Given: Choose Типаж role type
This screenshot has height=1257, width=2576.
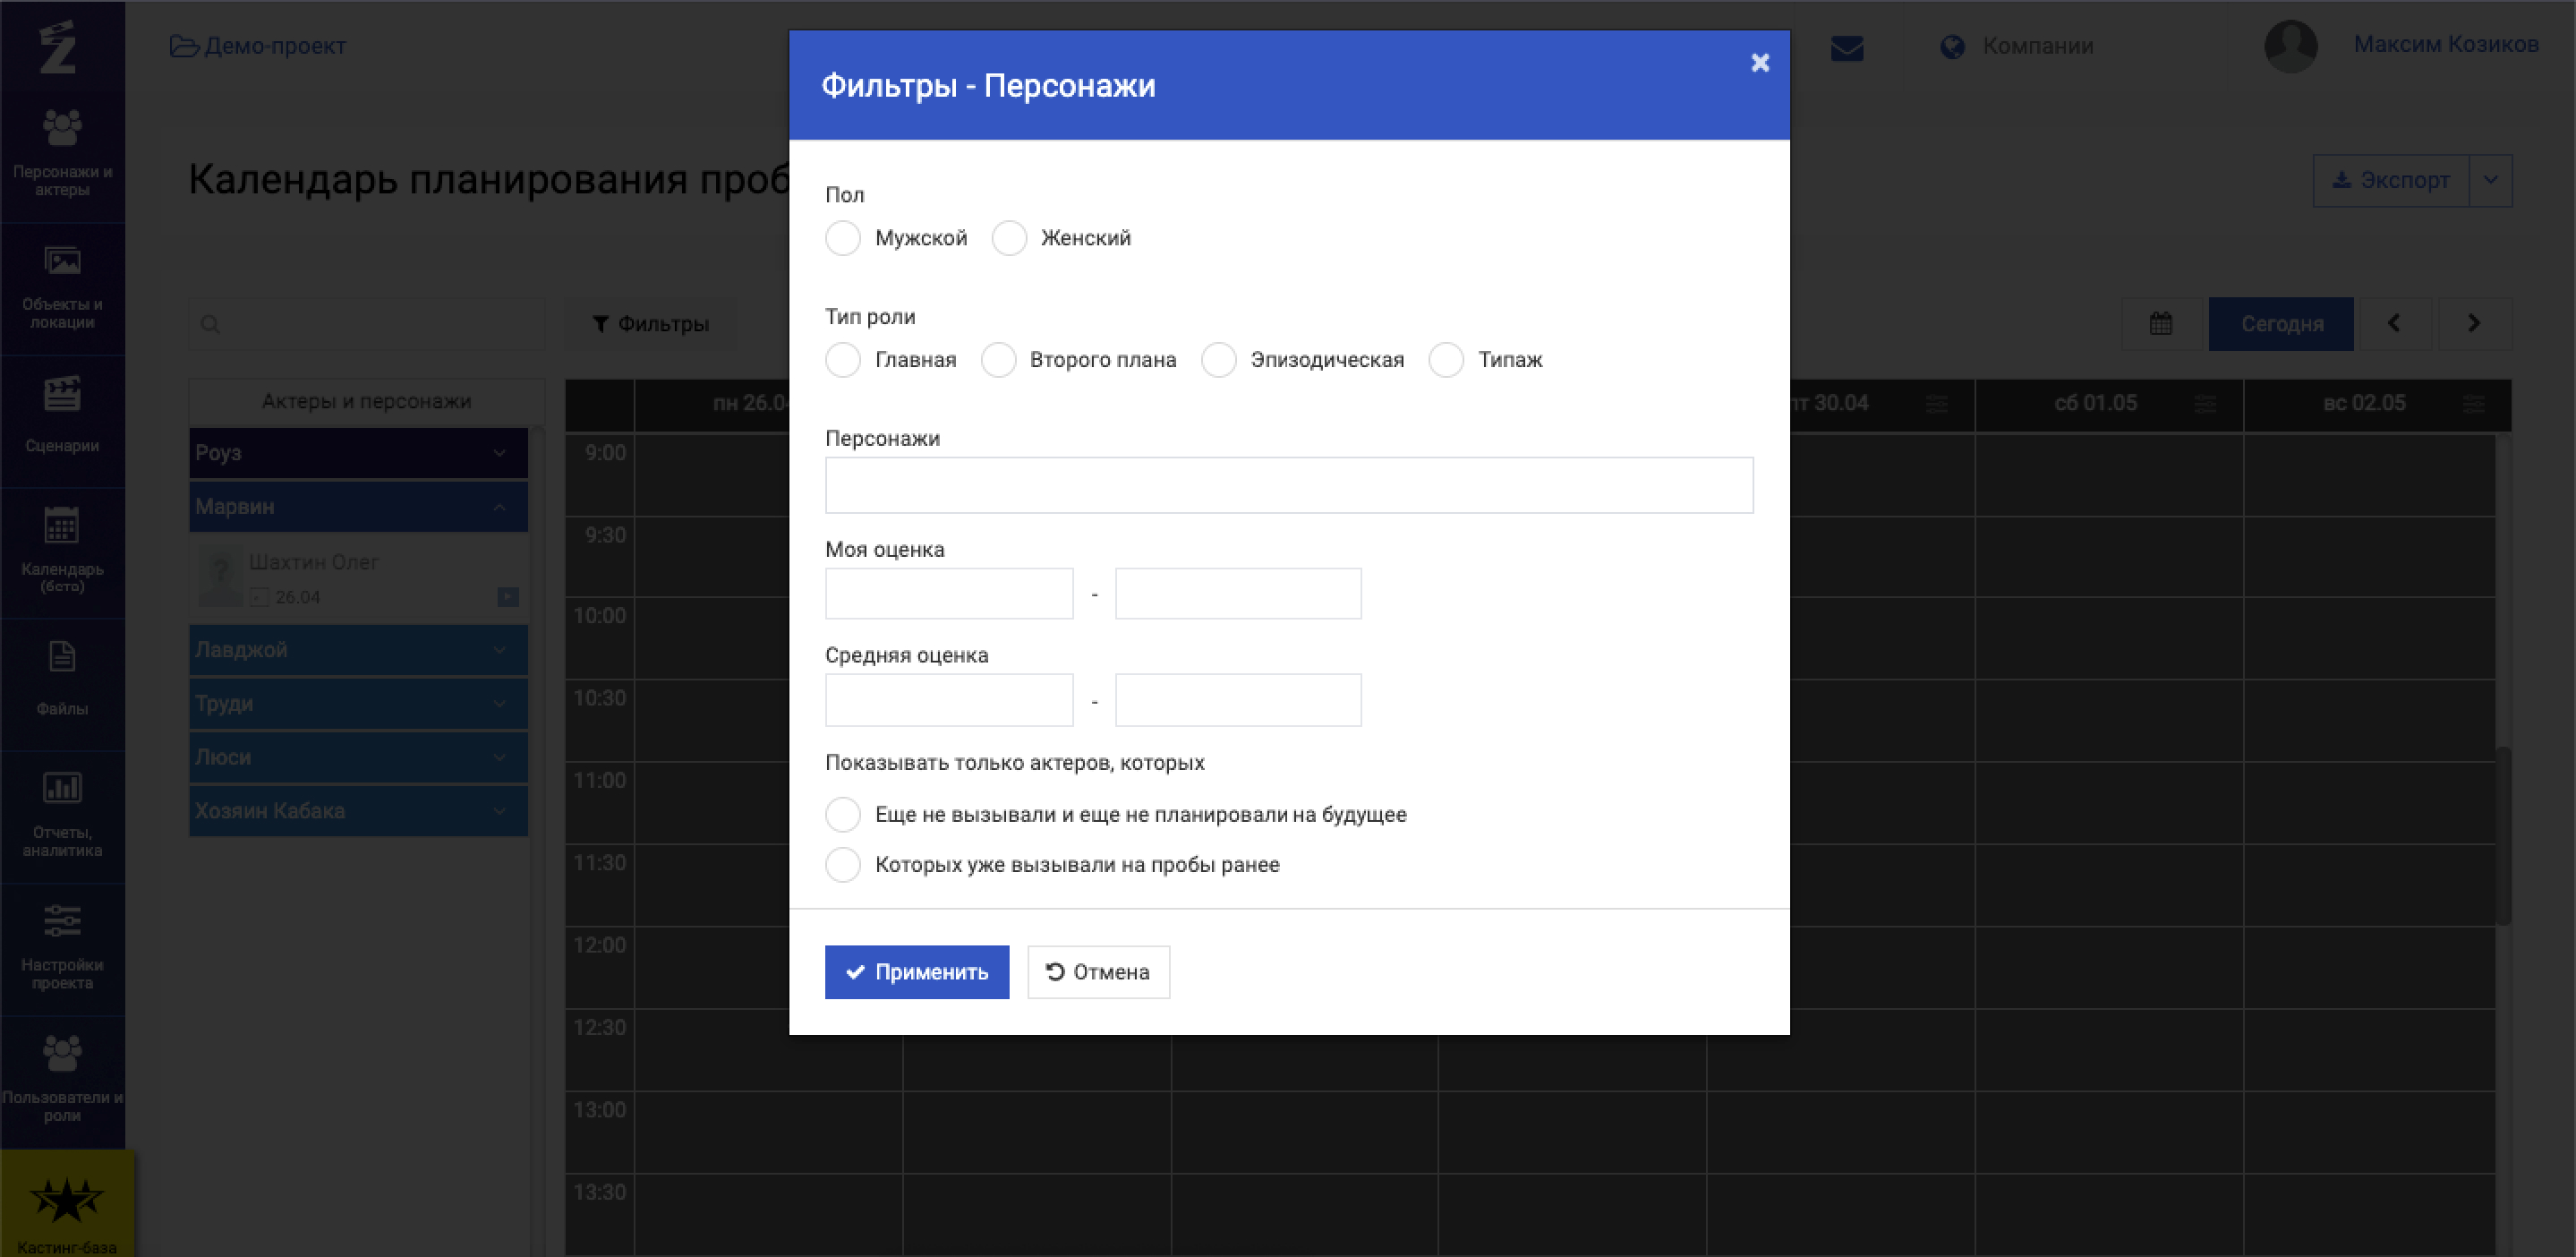Looking at the screenshot, I should 1446,360.
